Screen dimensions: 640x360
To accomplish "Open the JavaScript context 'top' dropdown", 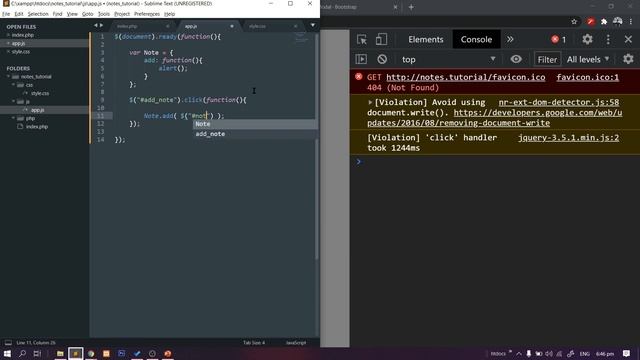I will [448, 59].
